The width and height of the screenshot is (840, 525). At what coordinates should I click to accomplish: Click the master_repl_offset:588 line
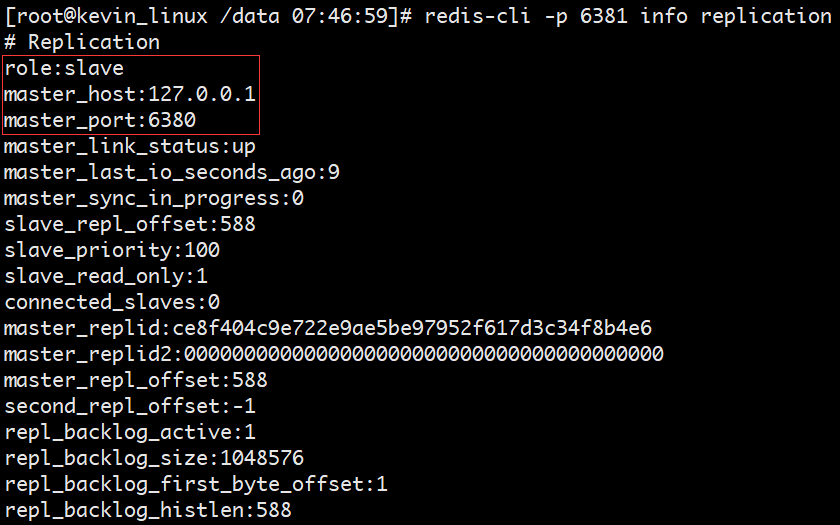pyautogui.click(x=136, y=380)
